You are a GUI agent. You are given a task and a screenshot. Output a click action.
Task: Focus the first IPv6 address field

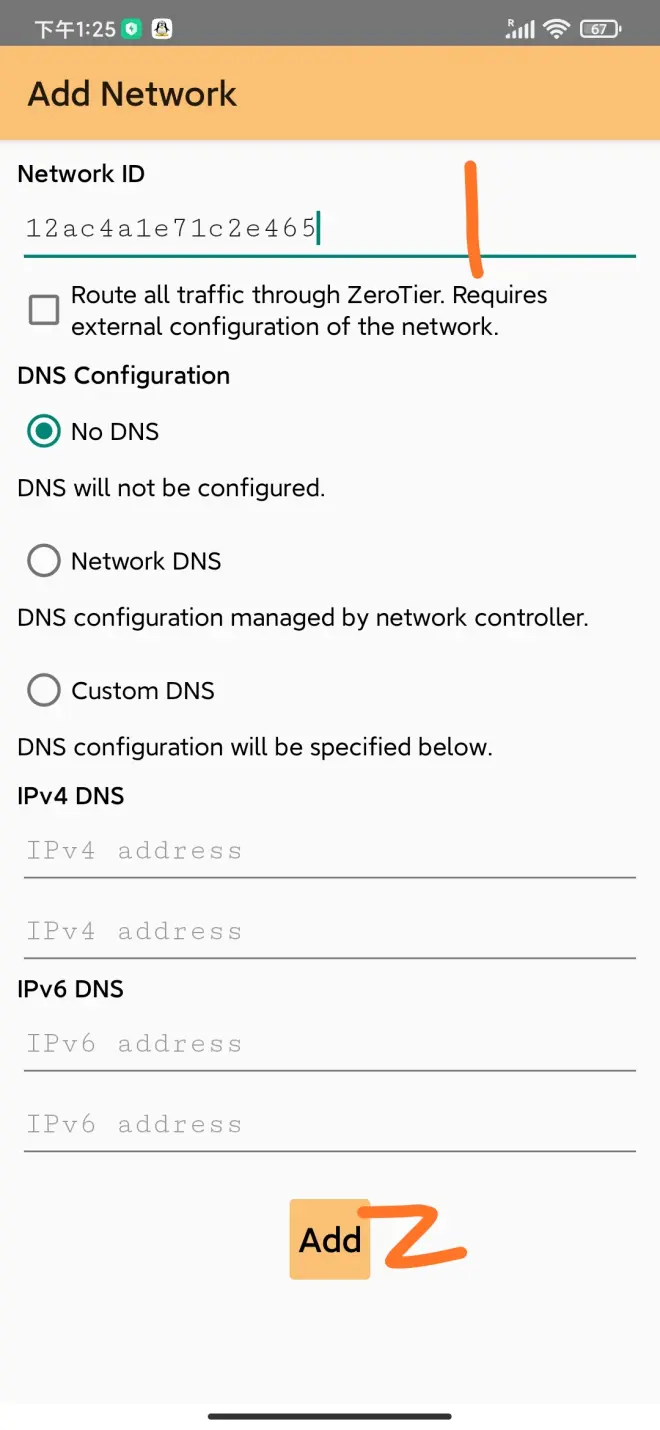coord(330,1044)
